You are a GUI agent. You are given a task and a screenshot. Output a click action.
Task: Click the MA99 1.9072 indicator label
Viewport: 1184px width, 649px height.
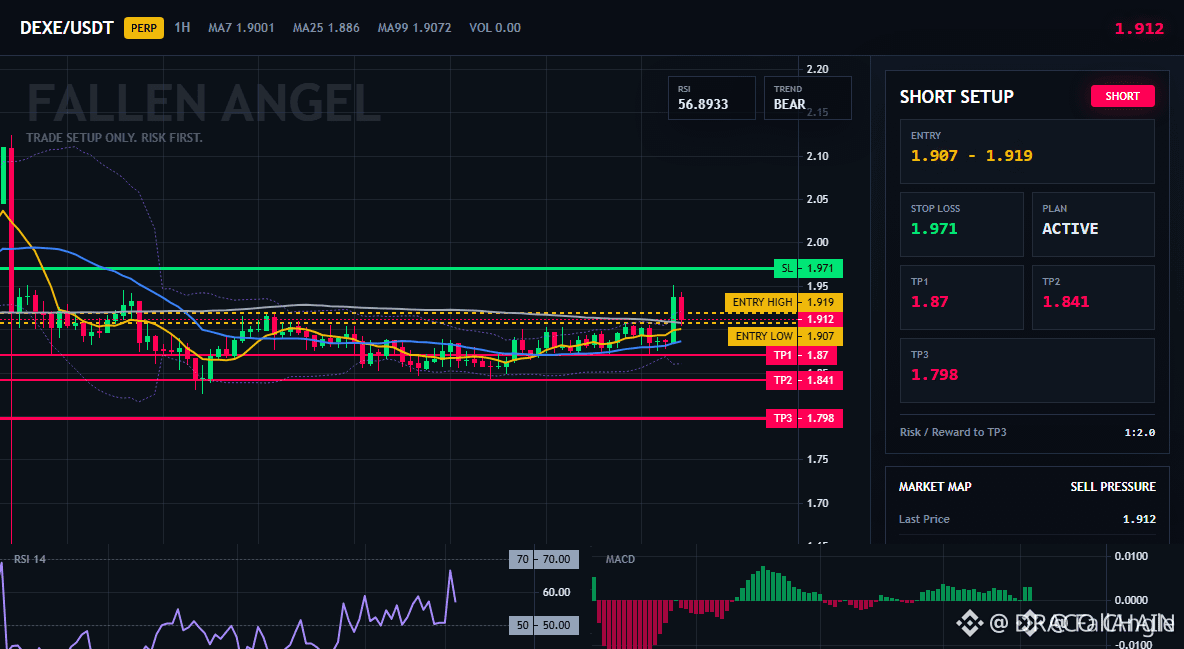(415, 28)
